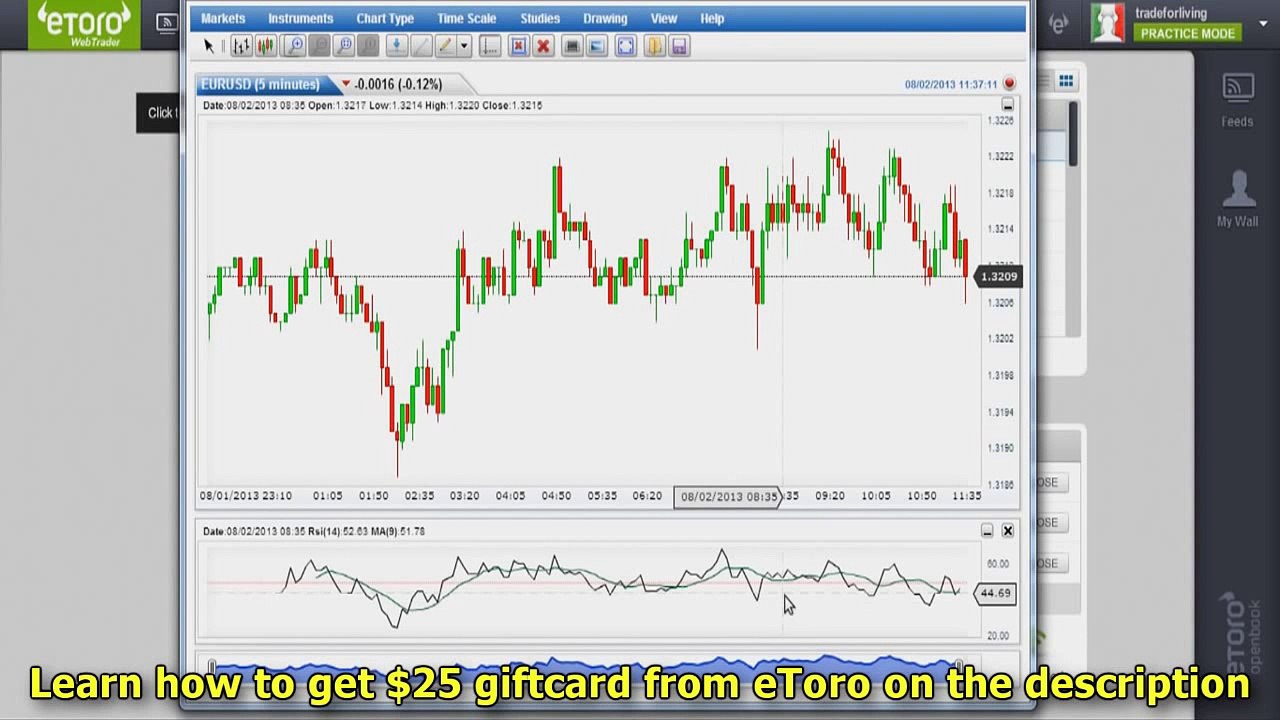Open the View menu
The width and height of the screenshot is (1280, 720).
[664, 18]
